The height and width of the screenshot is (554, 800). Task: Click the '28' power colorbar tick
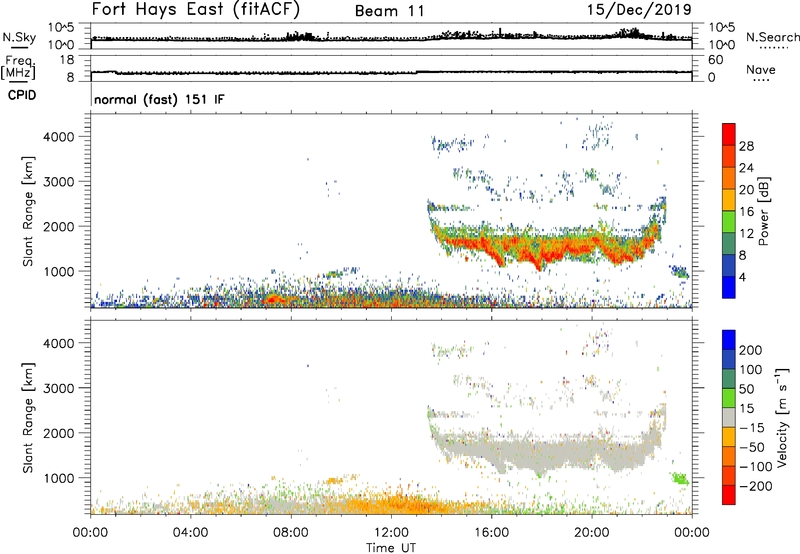[746, 146]
